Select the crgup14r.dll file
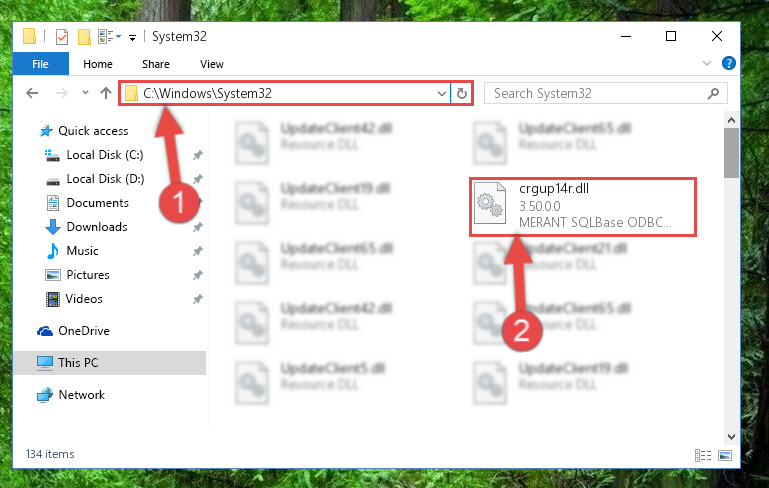Image resolution: width=769 pixels, height=488 pixels. 583,207
